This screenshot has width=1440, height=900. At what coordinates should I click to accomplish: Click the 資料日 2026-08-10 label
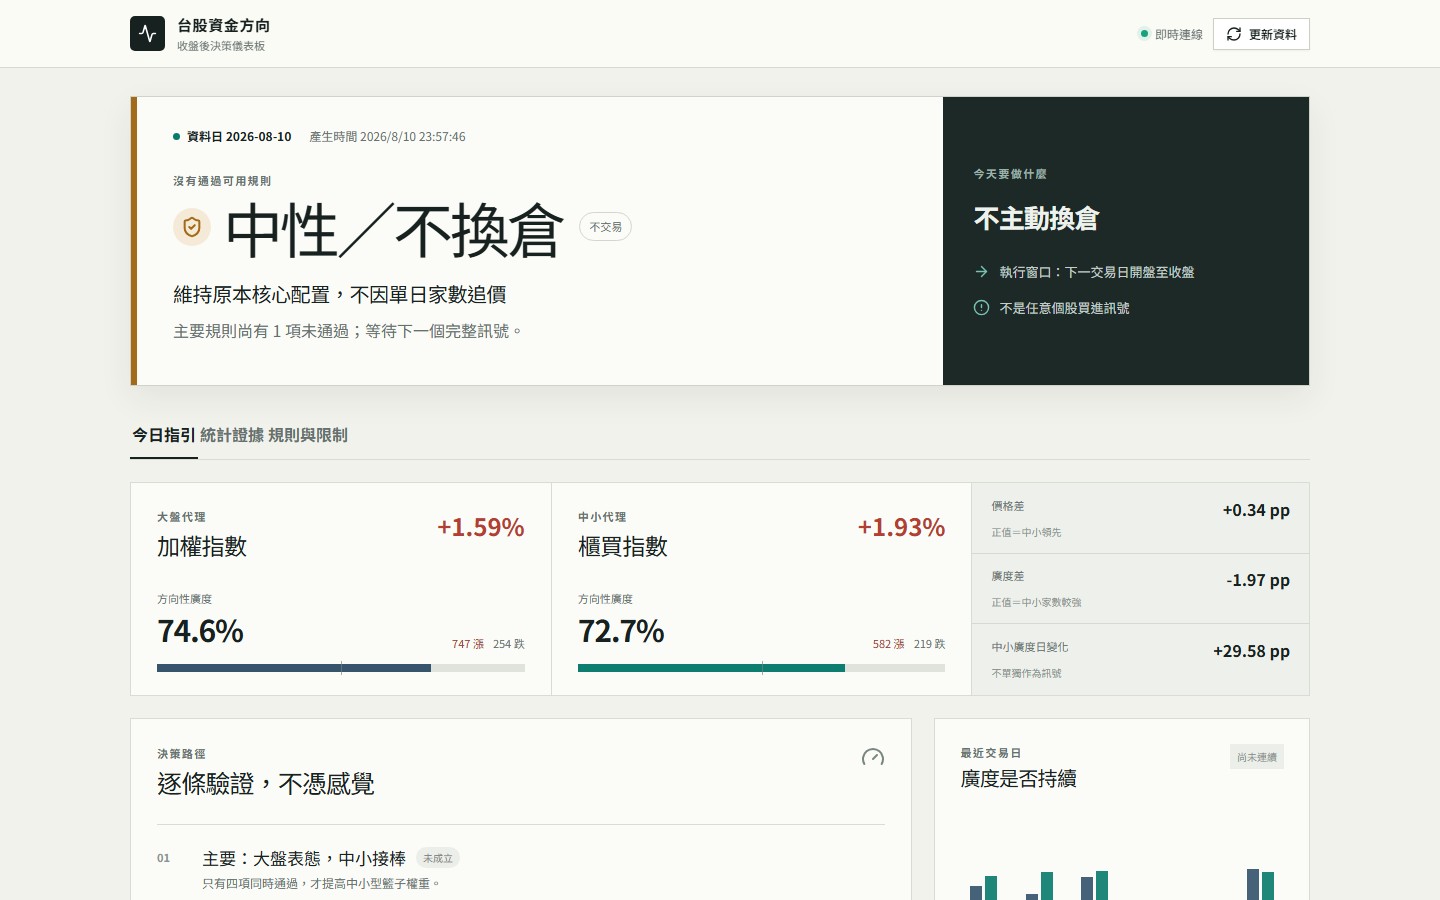pyautogui.click(x=239, y=137)
